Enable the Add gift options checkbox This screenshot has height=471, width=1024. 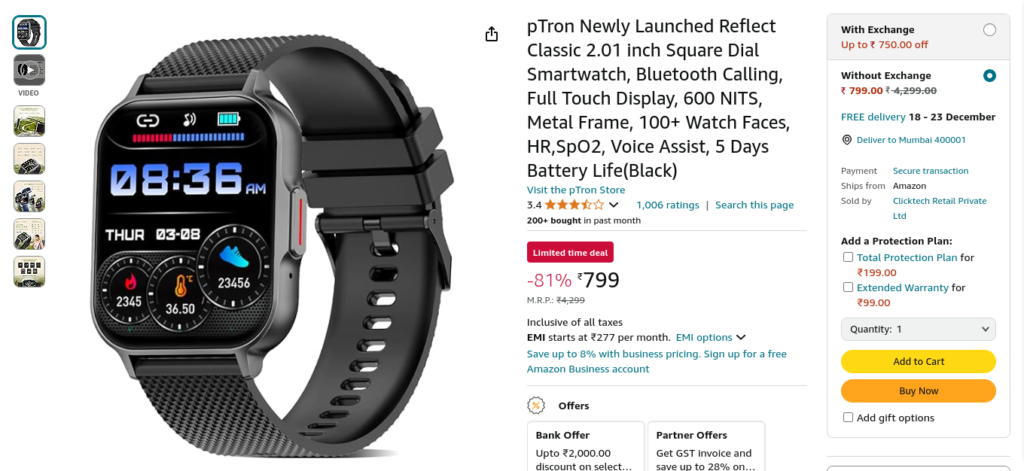[848, 417]
